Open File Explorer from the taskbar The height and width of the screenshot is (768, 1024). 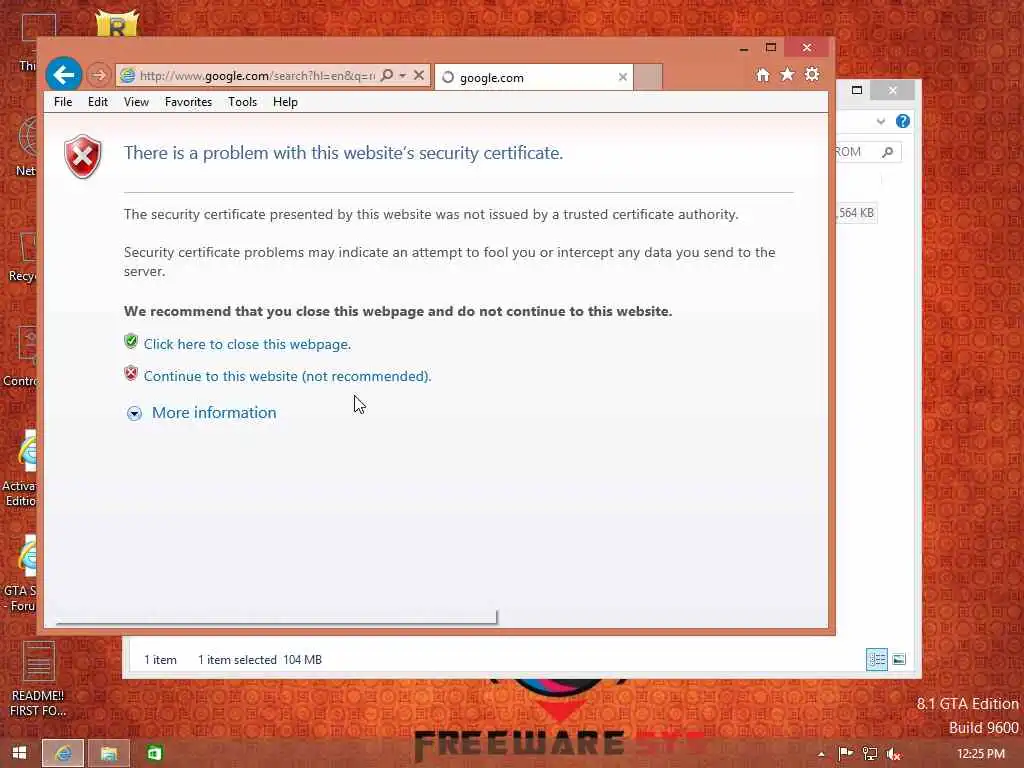[x=108, y=753]
